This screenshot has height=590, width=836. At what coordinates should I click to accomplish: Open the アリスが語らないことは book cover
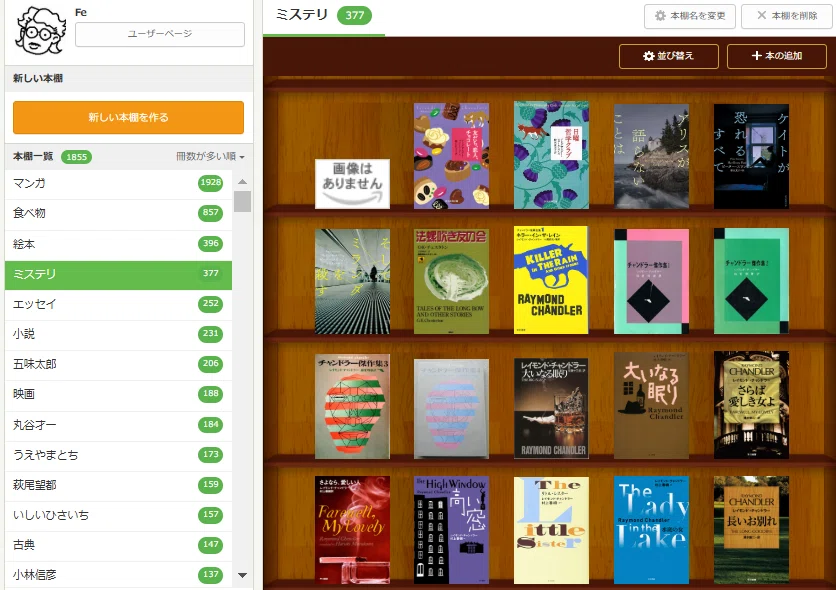pyautogui.click(x=652, y=156)
